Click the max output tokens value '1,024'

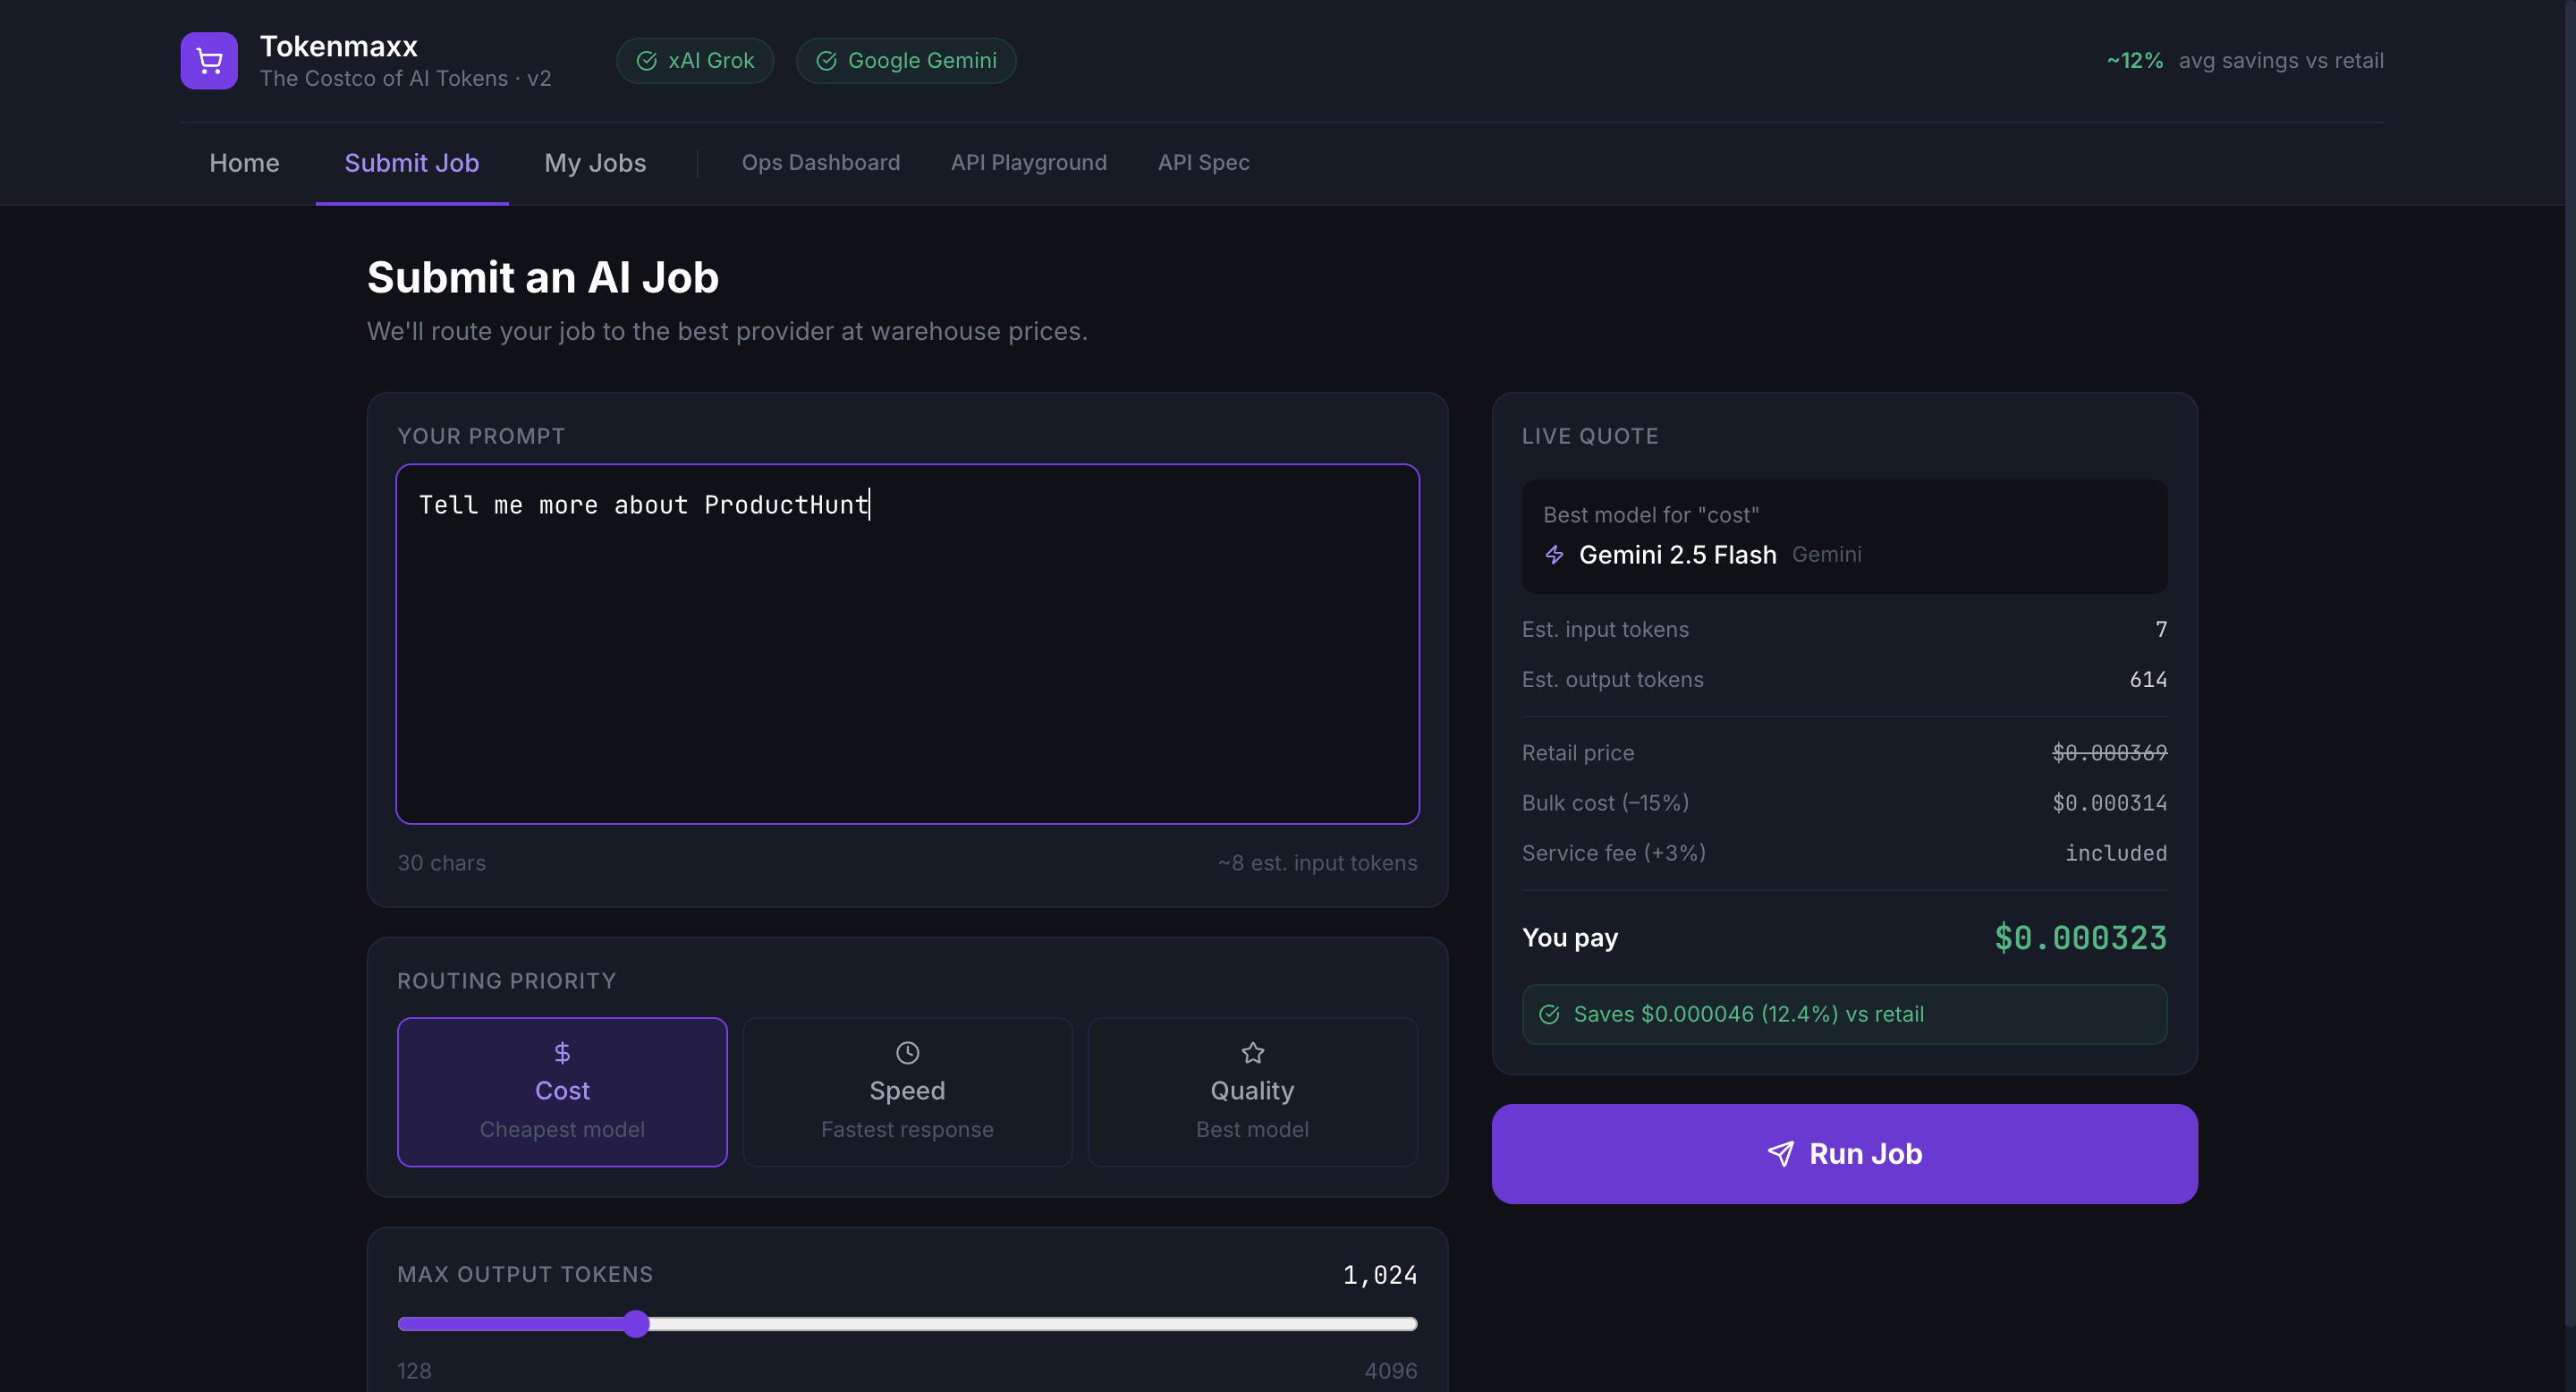tap(1380, 1275)
